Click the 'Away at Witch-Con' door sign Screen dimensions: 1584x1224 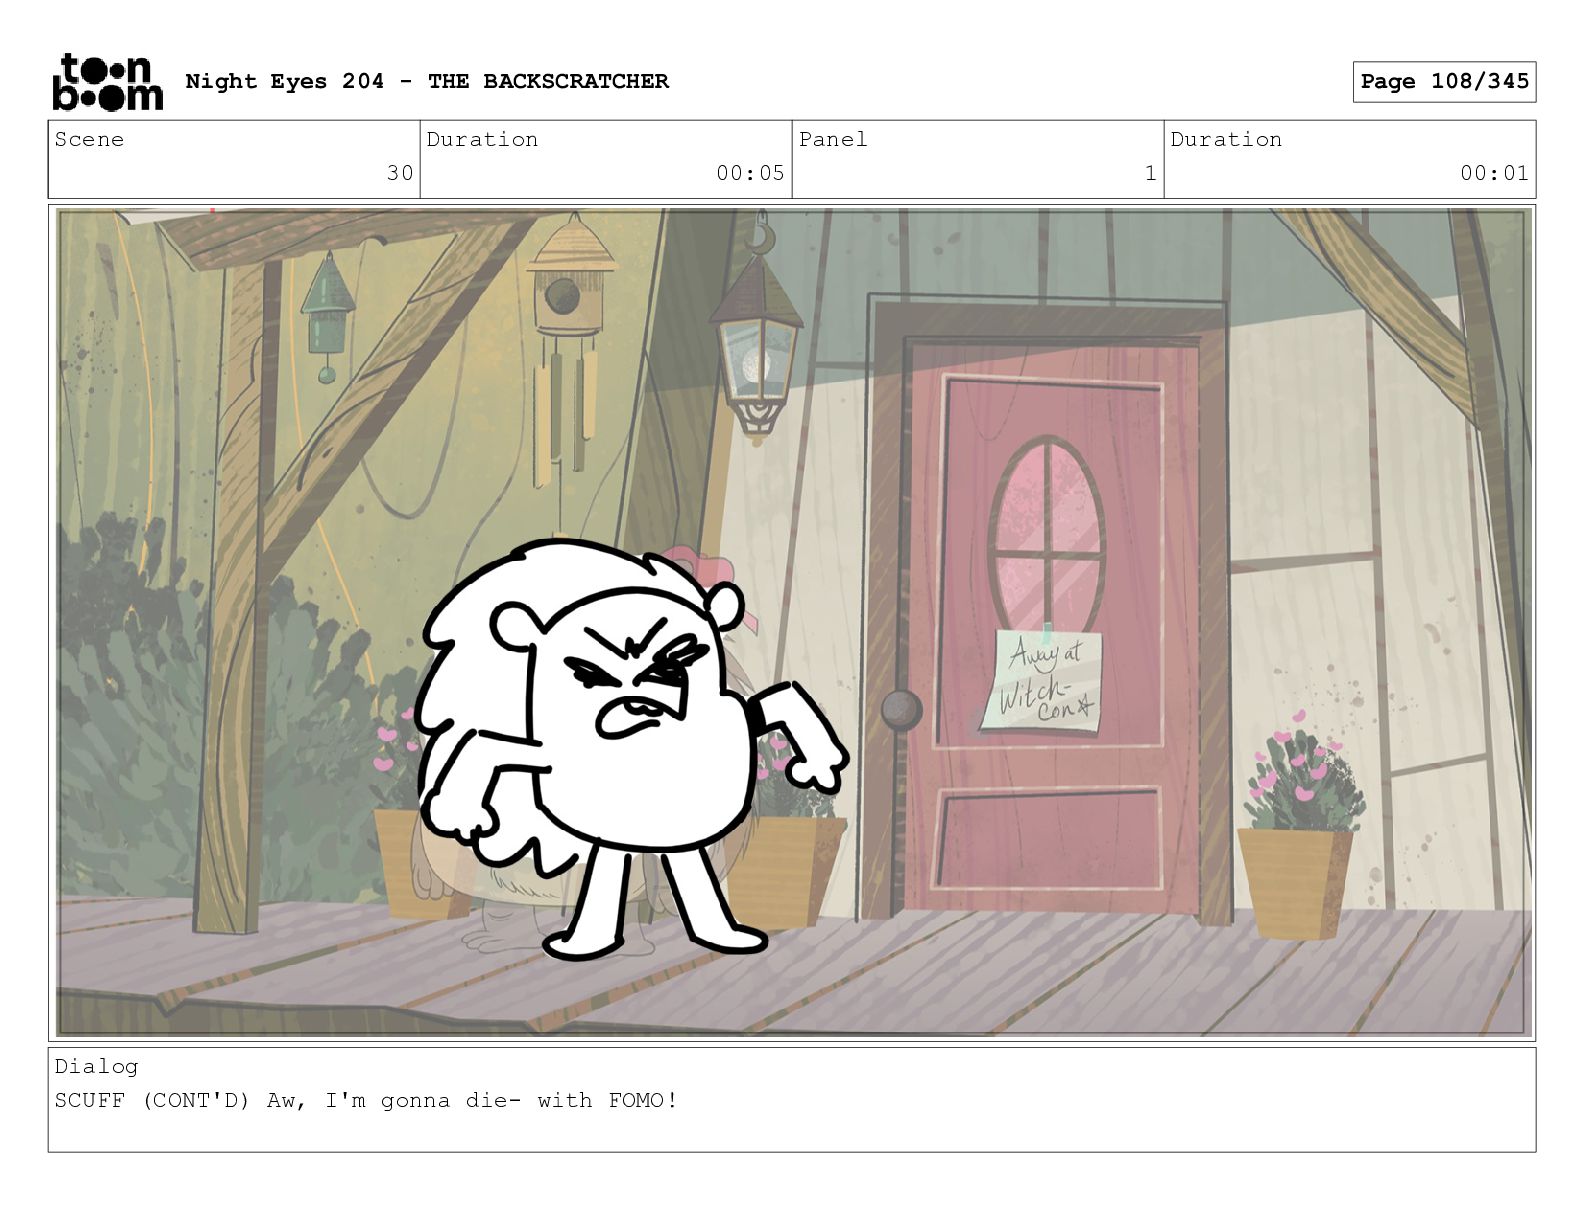click(1041, 680)
